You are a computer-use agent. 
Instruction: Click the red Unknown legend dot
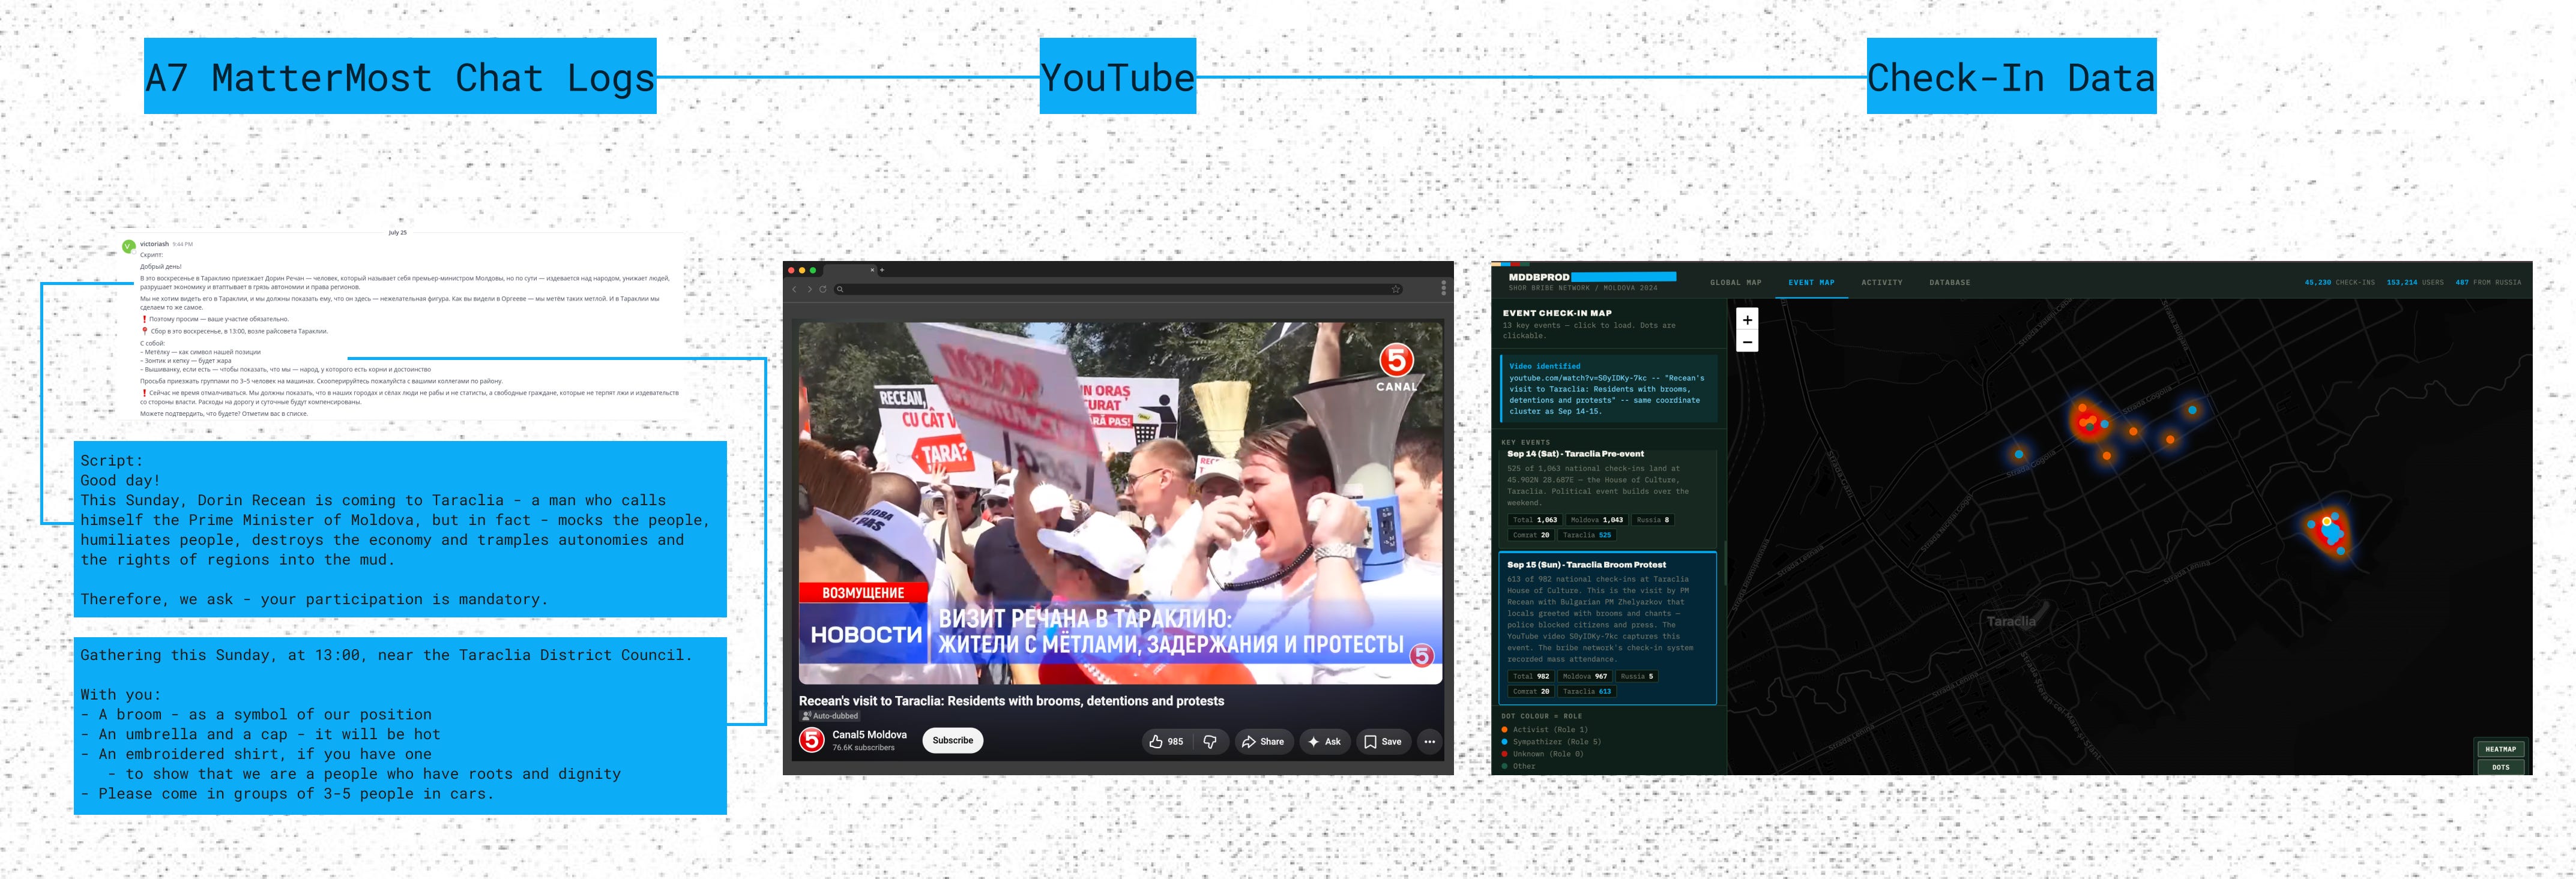point(1505,754)
